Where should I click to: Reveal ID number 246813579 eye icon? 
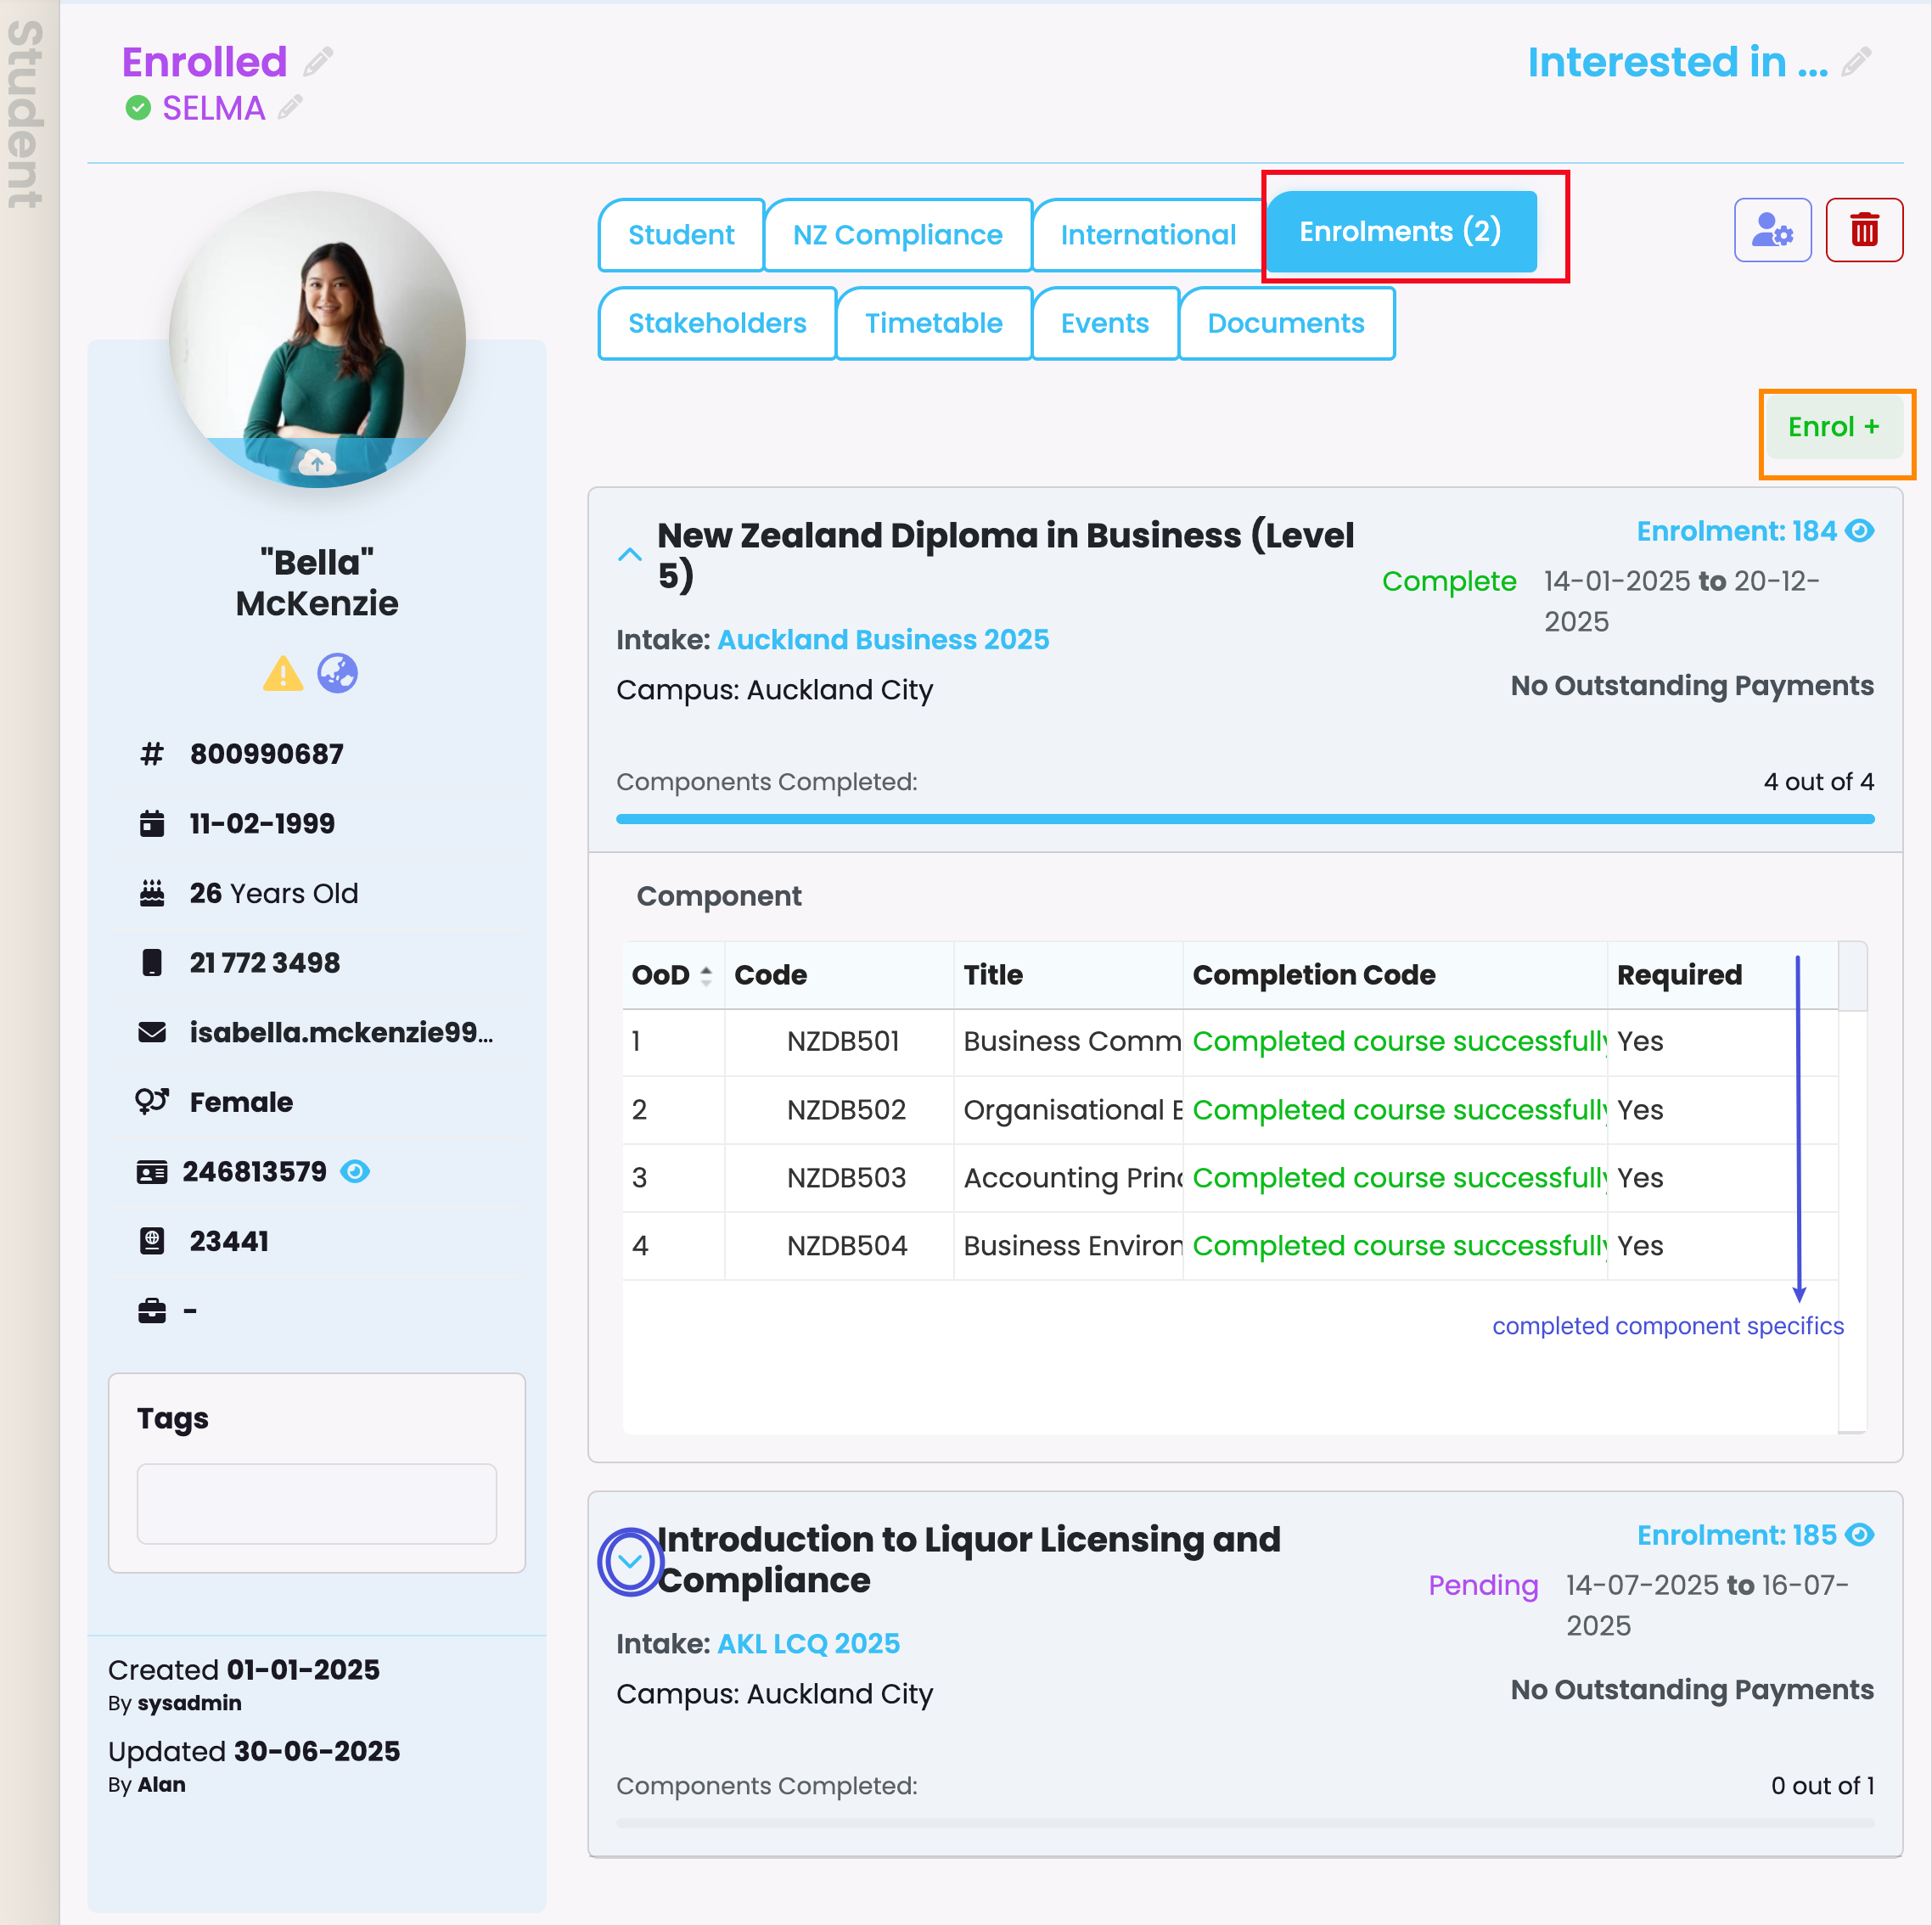point(355,1171)
